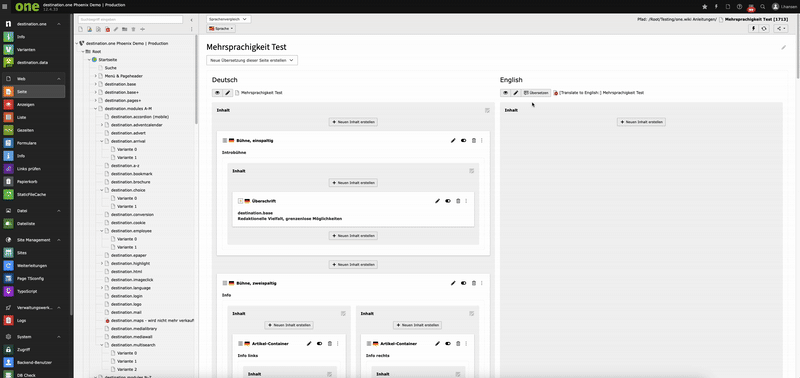The height and width of the screenshot is (378, 800).
Task: Open the bookmarks star in top bar
Action: (705, 7)
